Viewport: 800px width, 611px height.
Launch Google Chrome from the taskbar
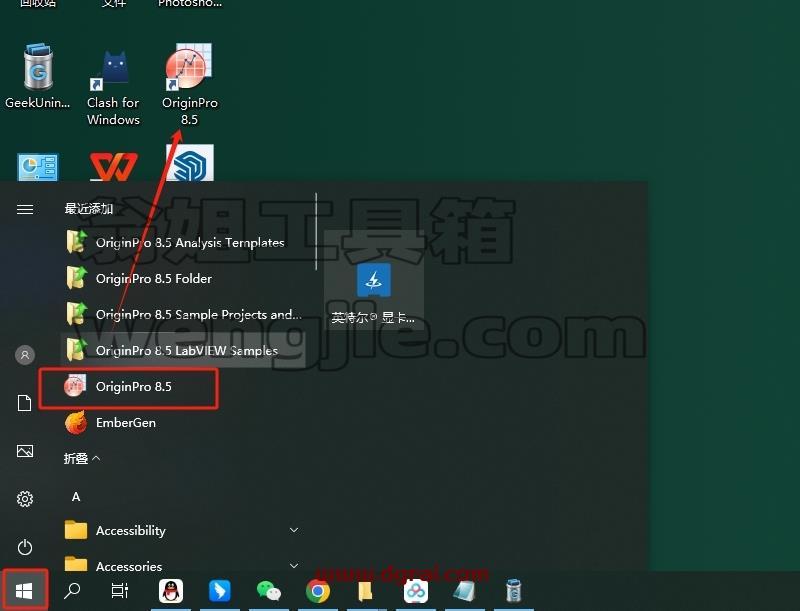317,591
